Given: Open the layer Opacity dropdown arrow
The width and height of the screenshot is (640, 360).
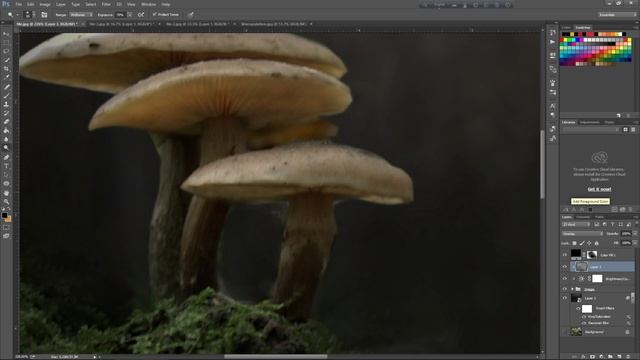Looking at the screenshot, I should click(x=635, y=234).
